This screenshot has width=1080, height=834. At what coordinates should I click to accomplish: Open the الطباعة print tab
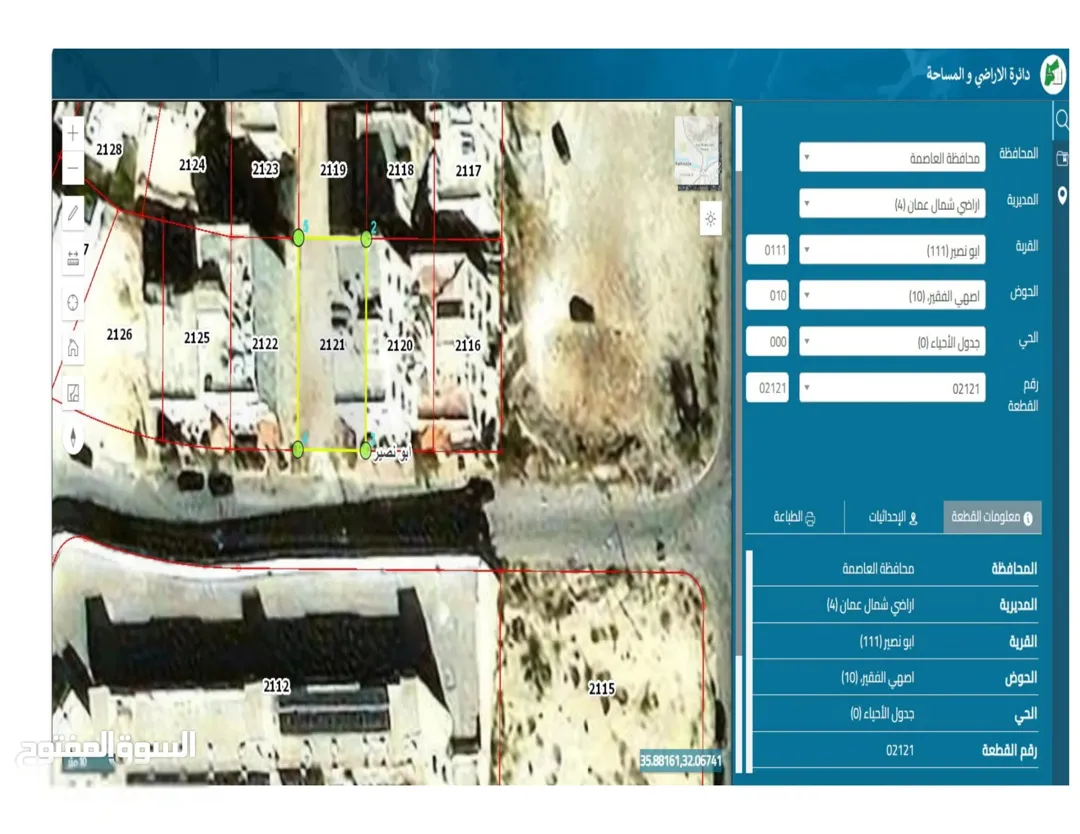coord(794,517)
